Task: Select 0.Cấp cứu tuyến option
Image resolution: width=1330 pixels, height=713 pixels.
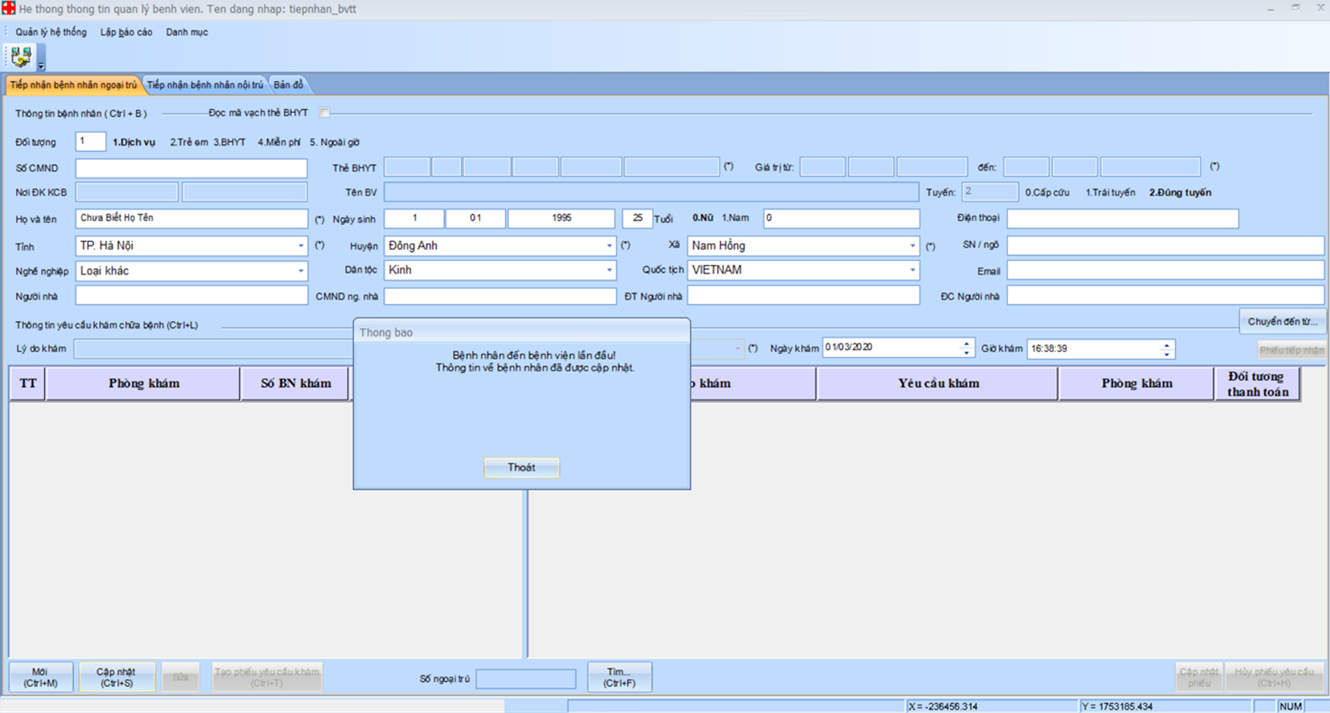Action: tap(1049, 192)
